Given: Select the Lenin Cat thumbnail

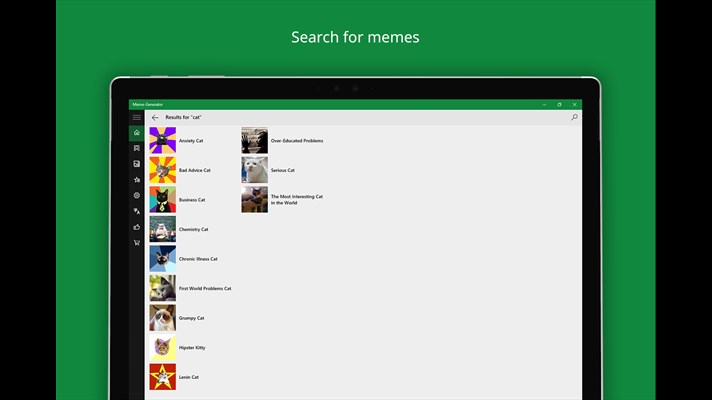Looking at the screenshot, I should coord(162,377).
